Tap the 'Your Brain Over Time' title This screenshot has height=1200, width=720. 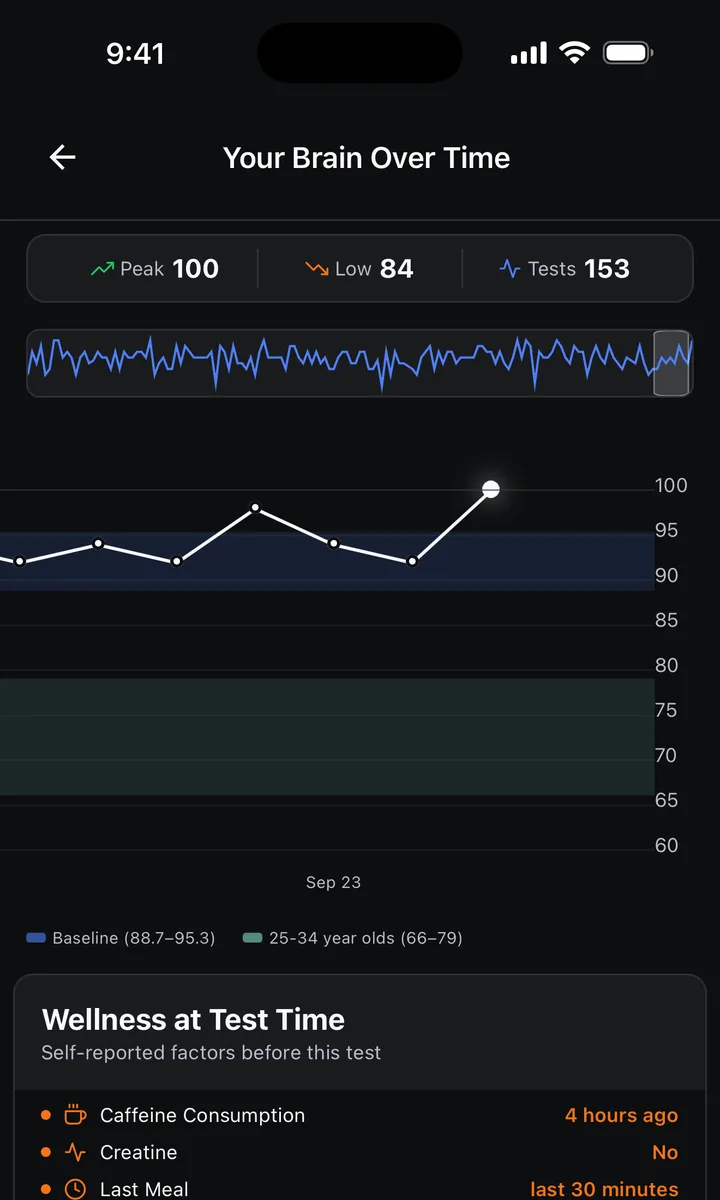[x=367, y=158]
